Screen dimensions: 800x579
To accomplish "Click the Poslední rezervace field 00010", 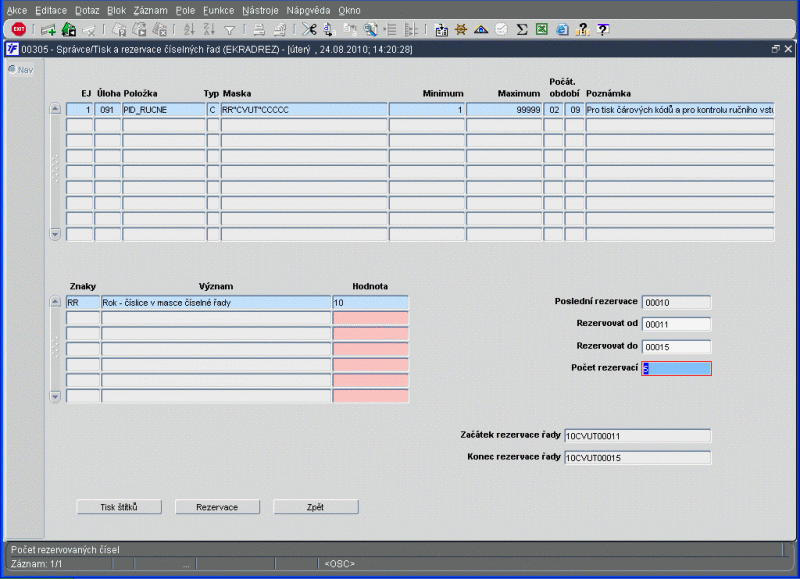I will [x=676, y=303].
